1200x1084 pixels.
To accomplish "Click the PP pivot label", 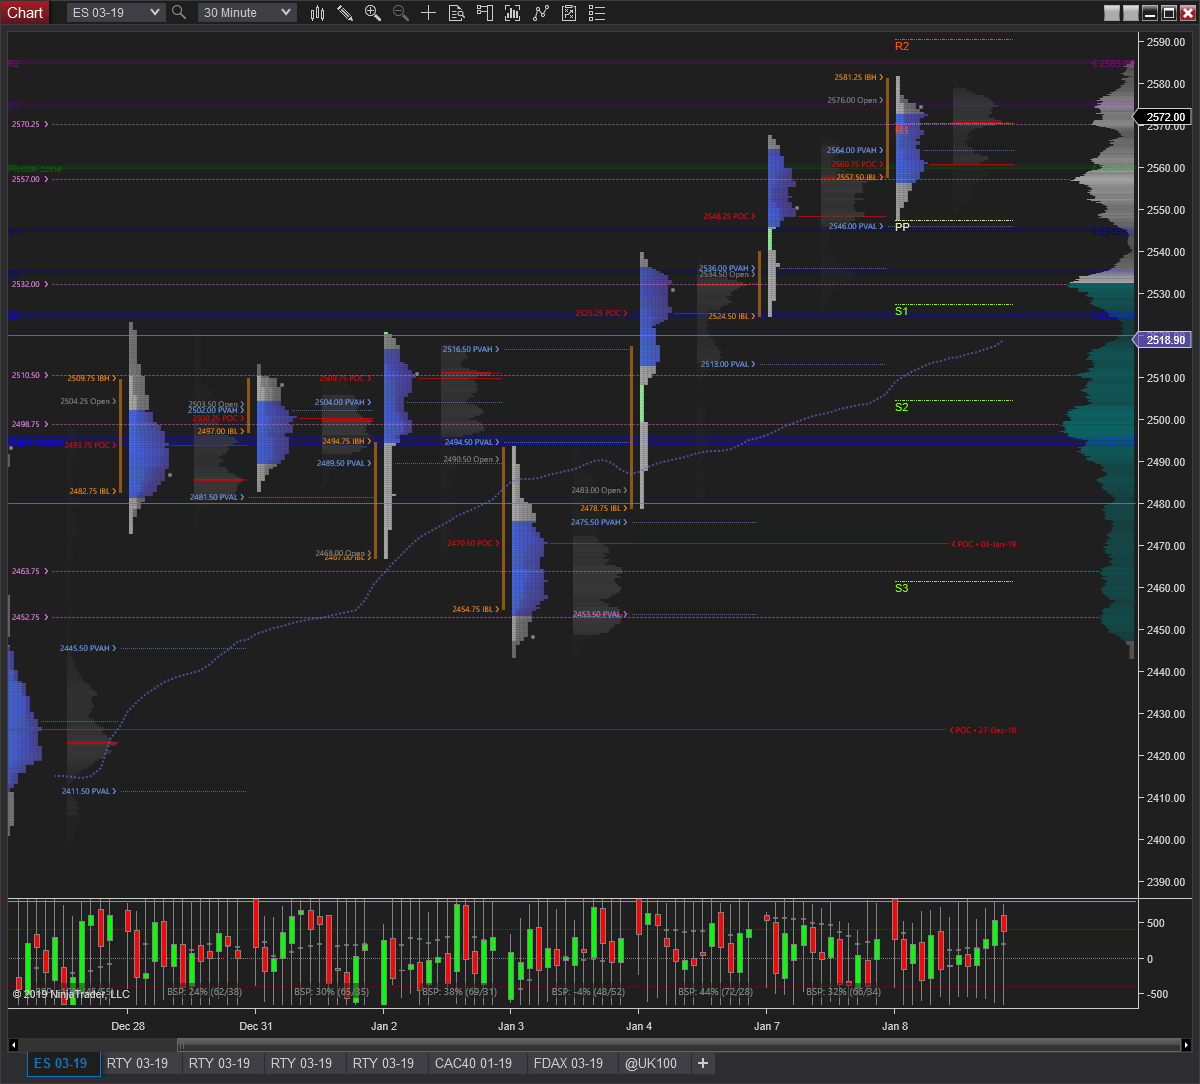I will pyautogui.click(x=902, y=227).
